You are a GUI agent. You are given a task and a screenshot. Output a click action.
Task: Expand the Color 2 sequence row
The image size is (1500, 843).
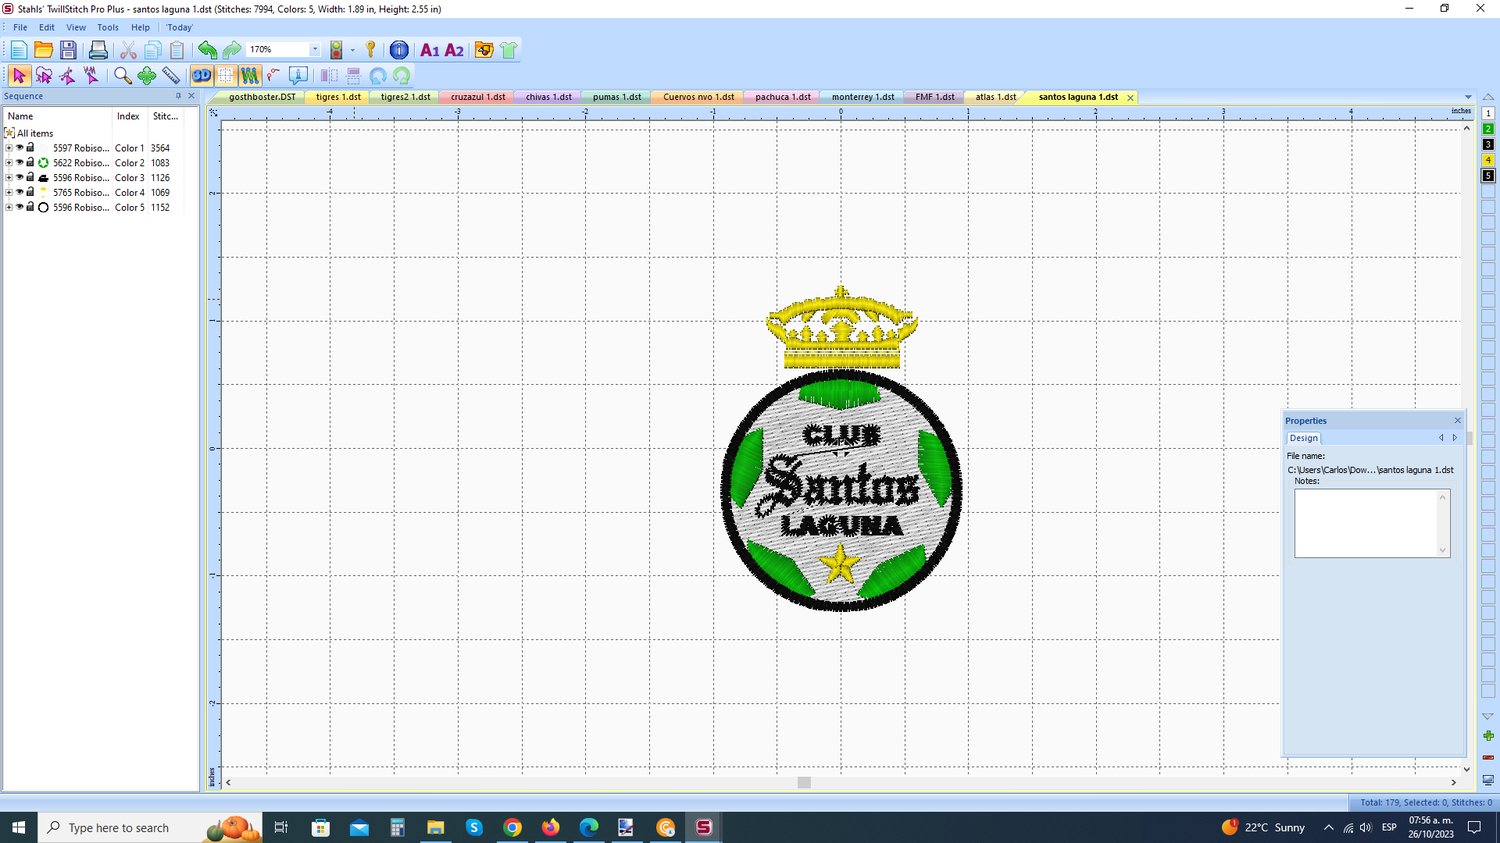click(9, 163)
